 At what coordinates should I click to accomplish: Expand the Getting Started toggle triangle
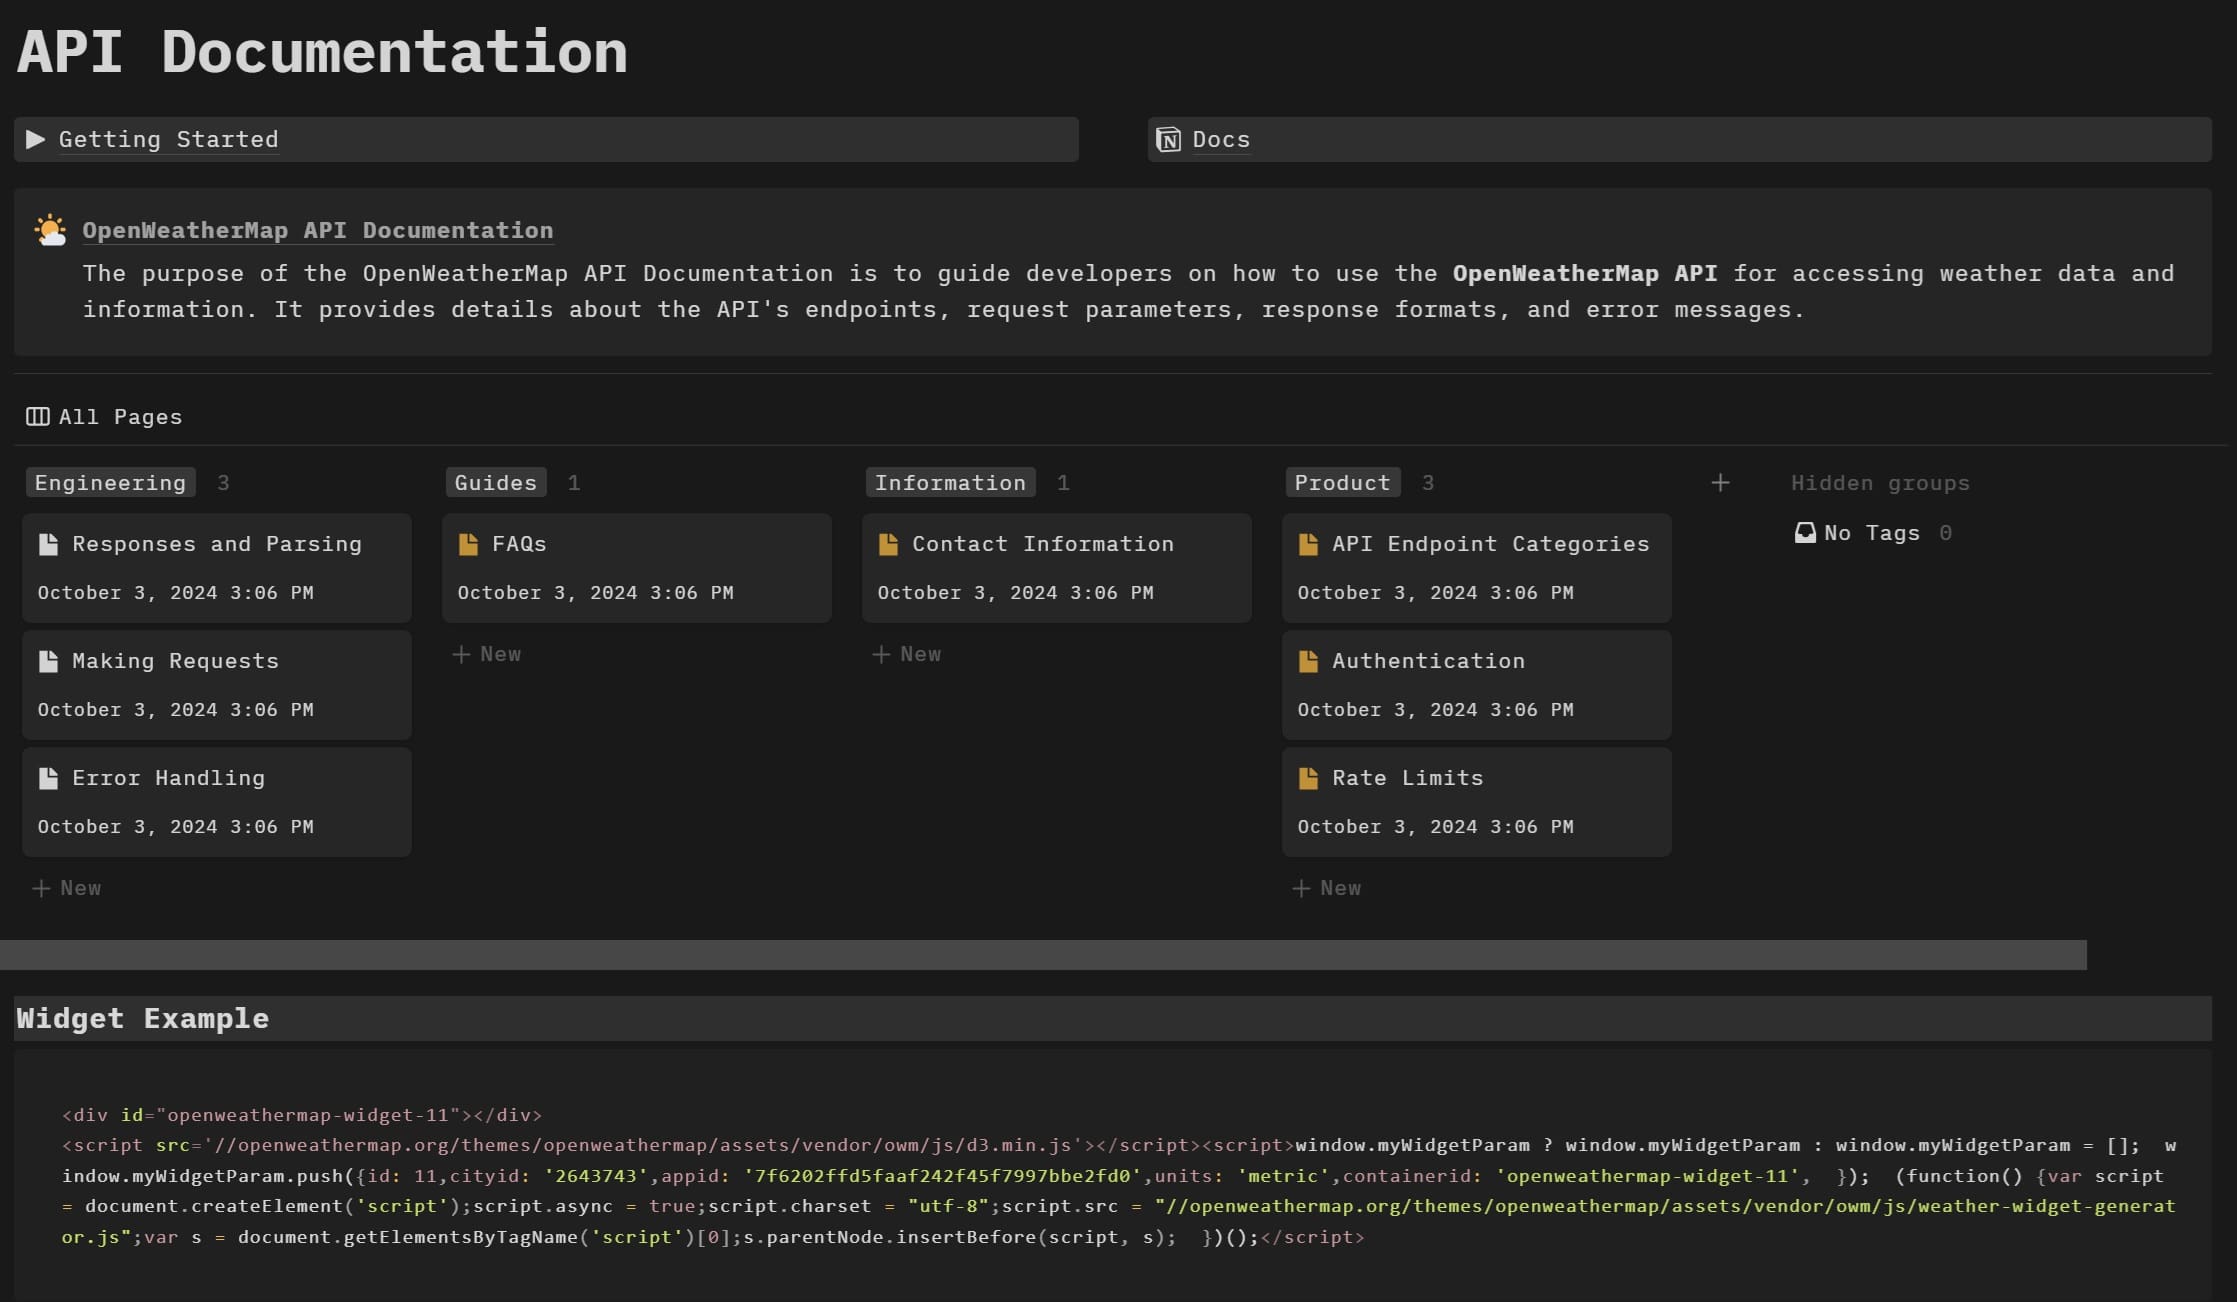36,139
